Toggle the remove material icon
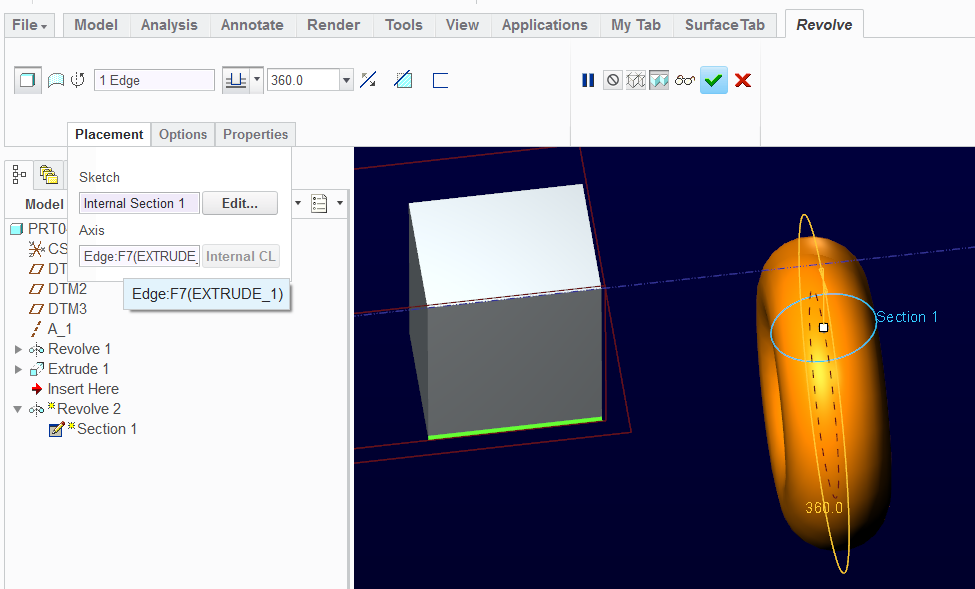The width and height of the screenshot is (975, 589). tap(403, 80)
